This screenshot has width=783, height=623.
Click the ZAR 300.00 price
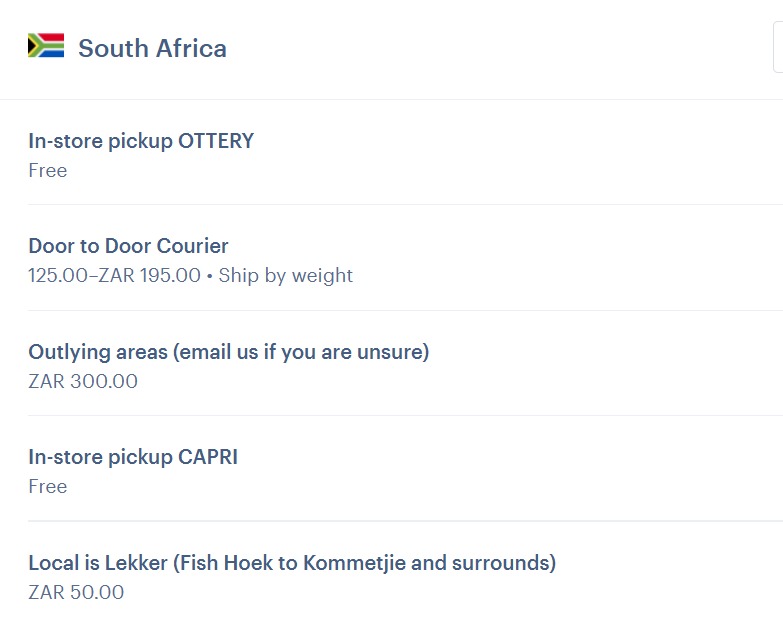point(83,382)
